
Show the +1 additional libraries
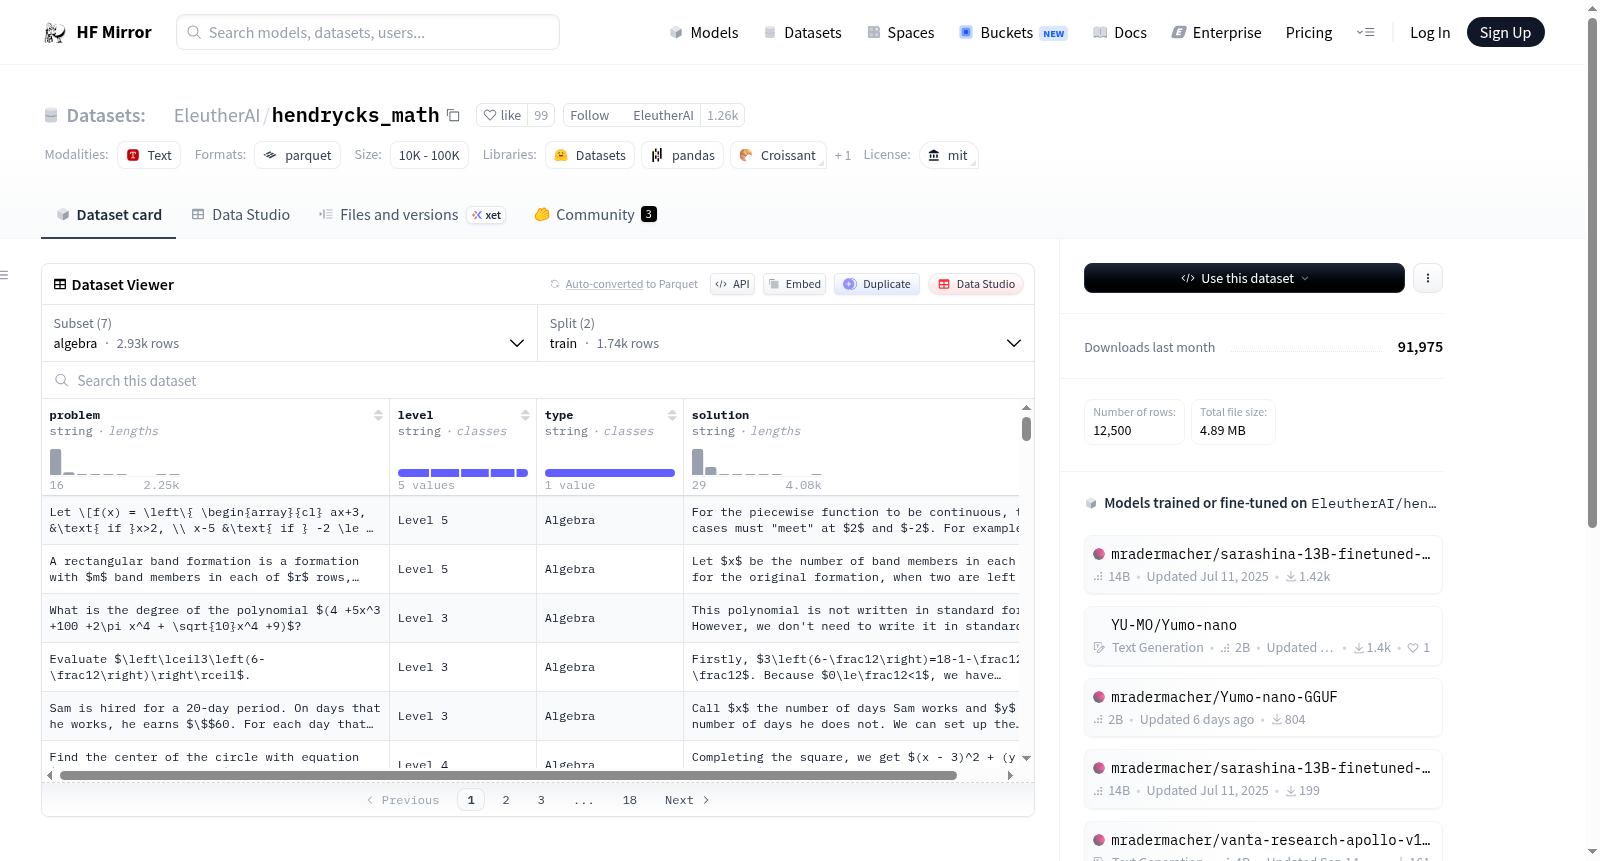pyautogui.click(x=843, y=155)
